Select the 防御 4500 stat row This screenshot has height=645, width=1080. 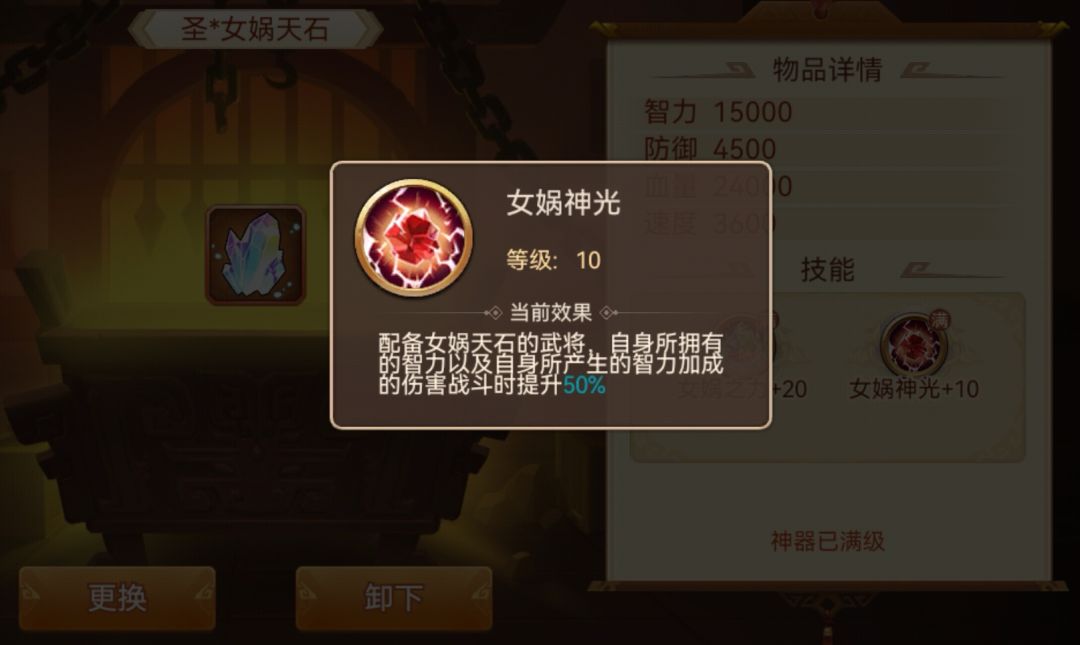tap(822, 149)
